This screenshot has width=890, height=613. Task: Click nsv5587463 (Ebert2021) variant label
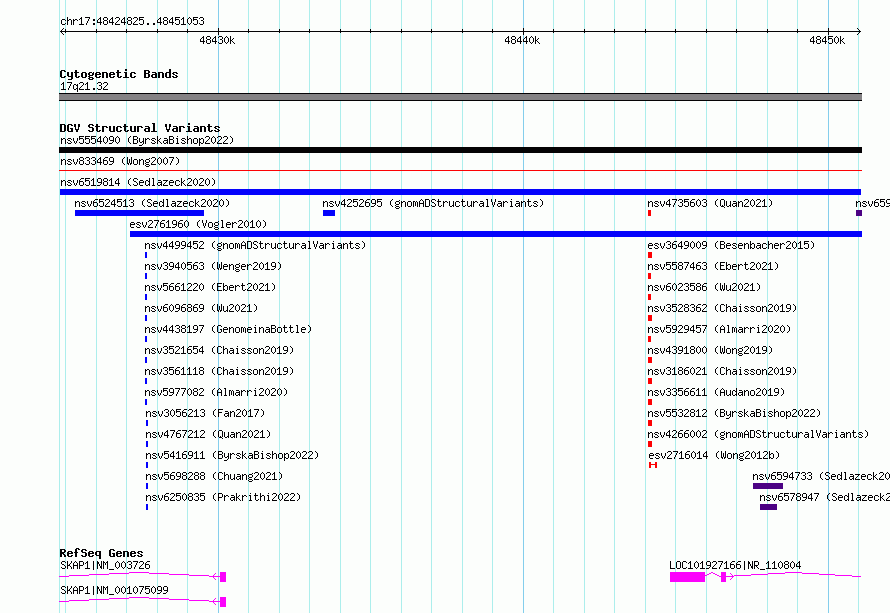713,266
